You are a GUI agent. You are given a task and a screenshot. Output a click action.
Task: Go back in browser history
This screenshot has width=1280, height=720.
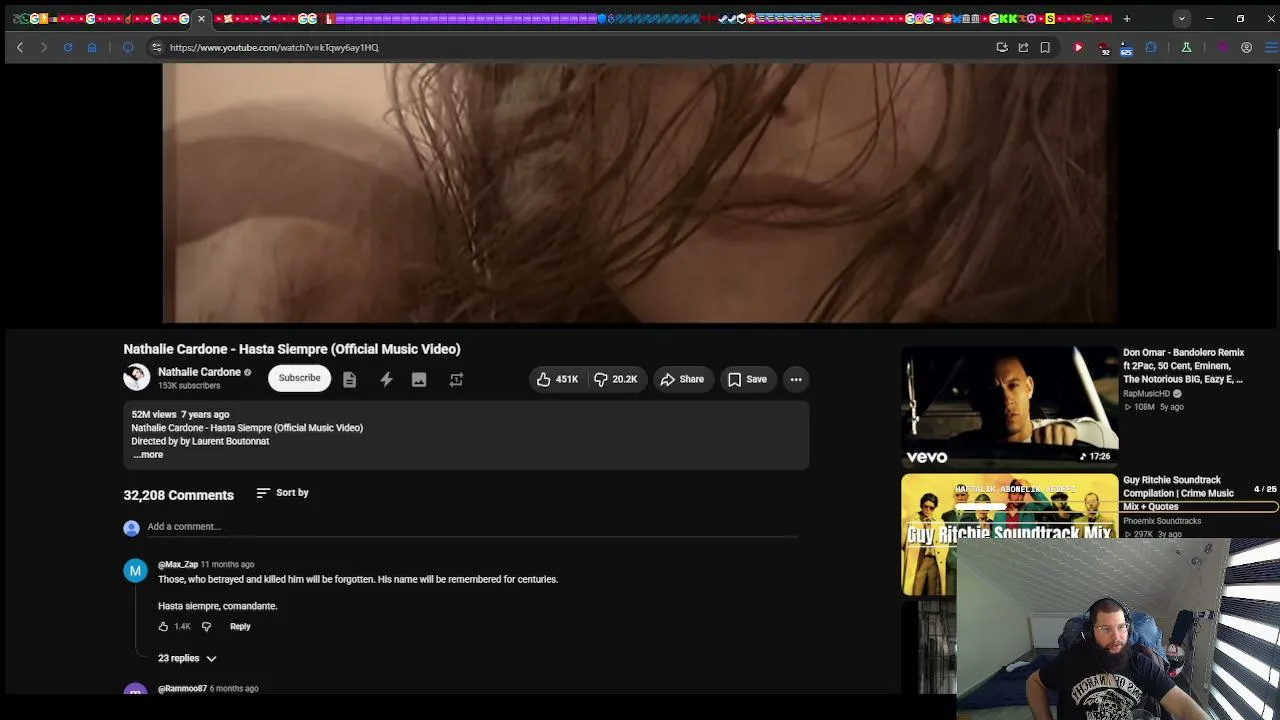[20, 47]
